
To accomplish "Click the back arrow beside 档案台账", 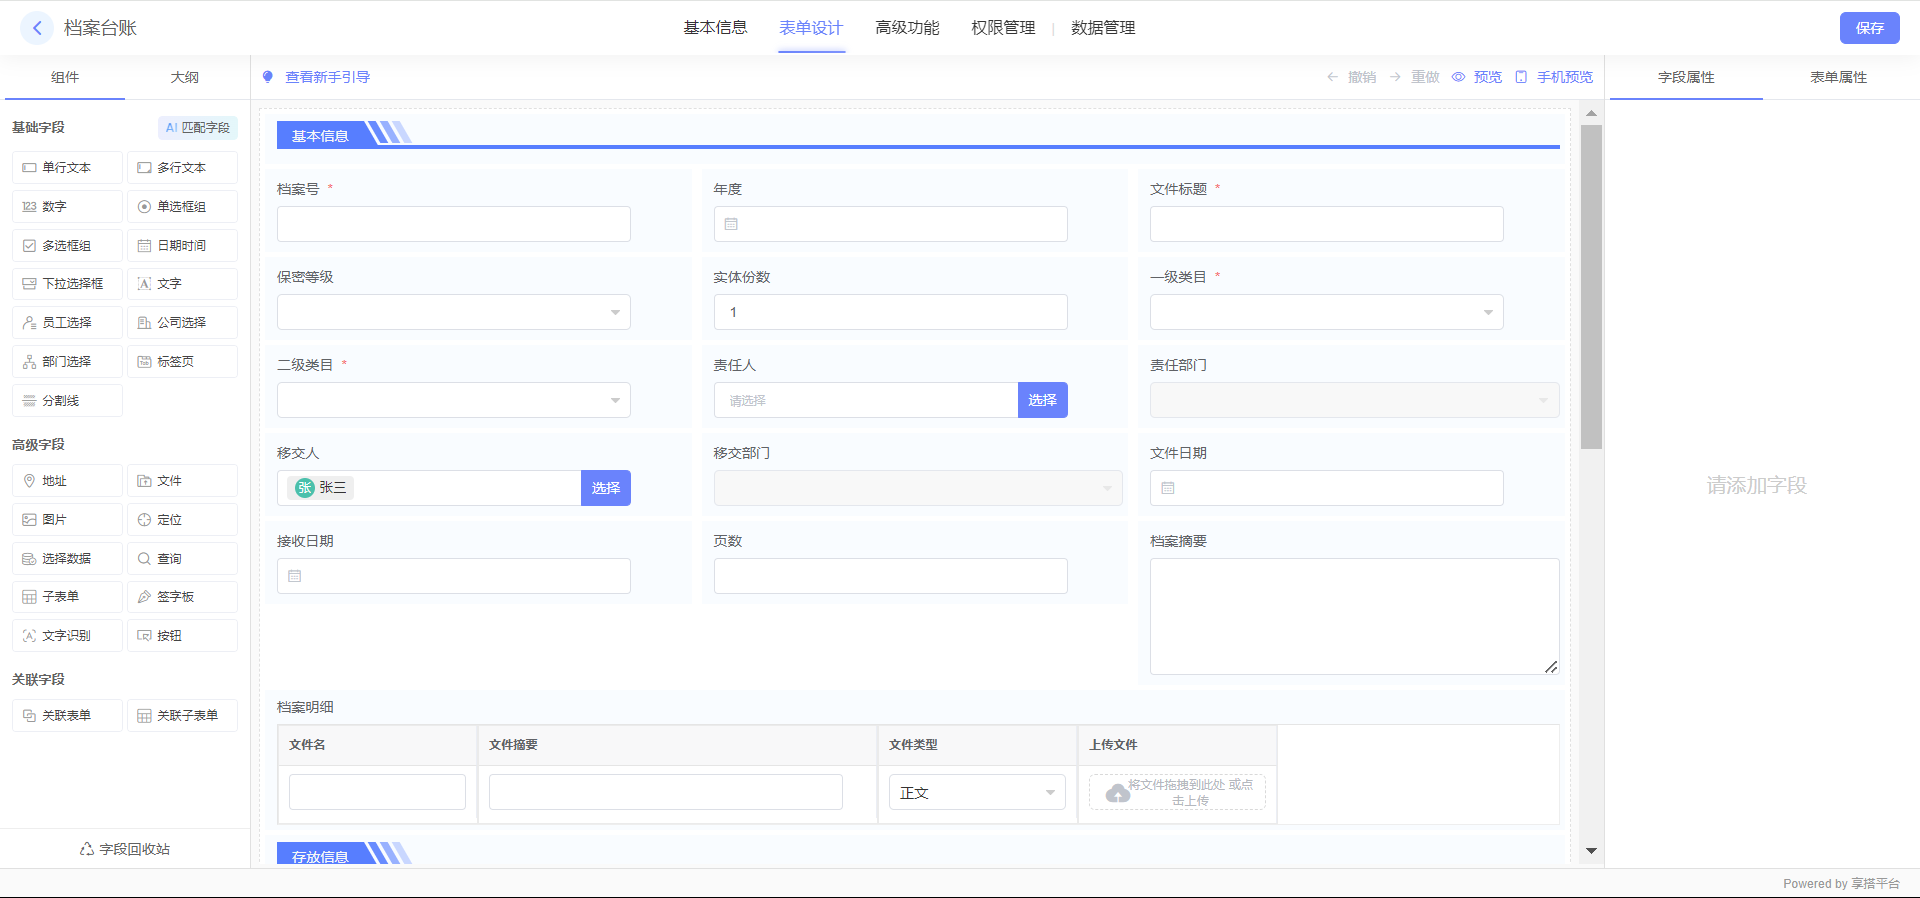I will tap(37, 28).
